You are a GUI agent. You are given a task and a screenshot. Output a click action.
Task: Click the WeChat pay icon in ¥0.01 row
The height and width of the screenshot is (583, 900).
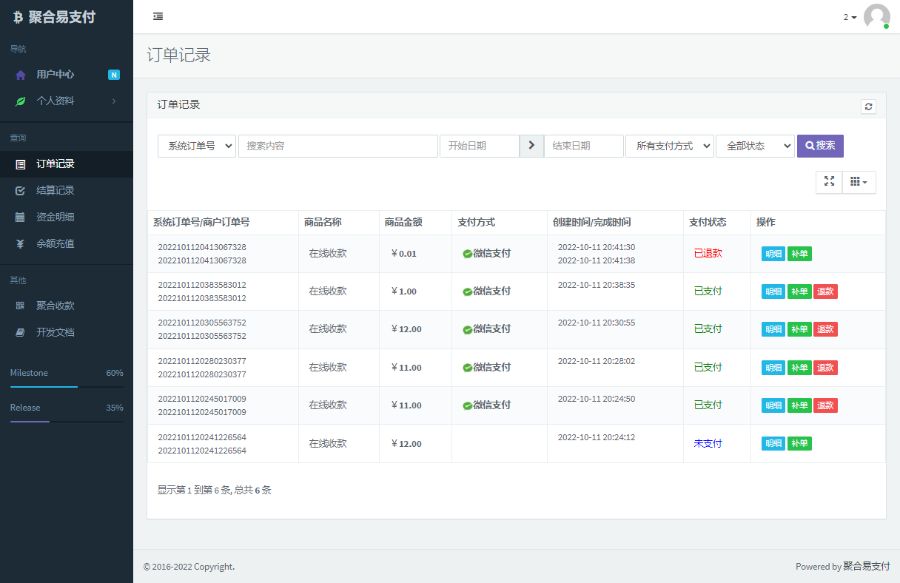point(467,254)
